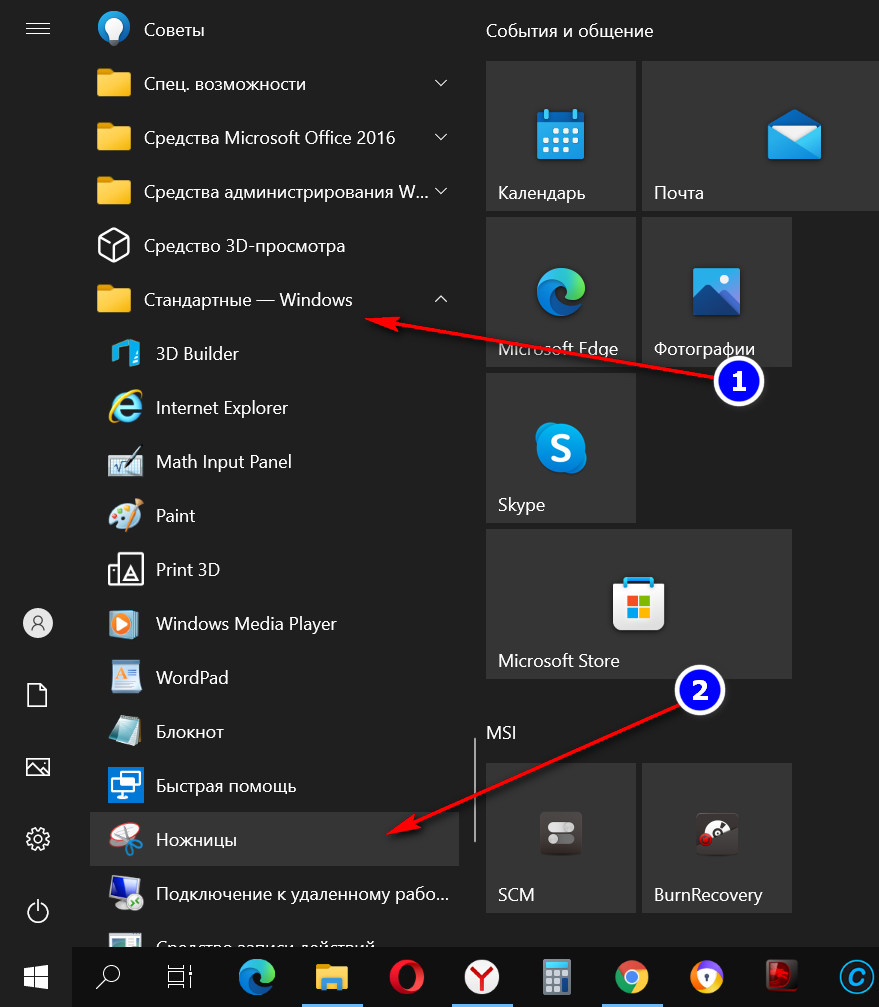The image size is (879, 1007).
Task: Open the Календарь tile
Action: pyautogui.click(x=561, y=136)
